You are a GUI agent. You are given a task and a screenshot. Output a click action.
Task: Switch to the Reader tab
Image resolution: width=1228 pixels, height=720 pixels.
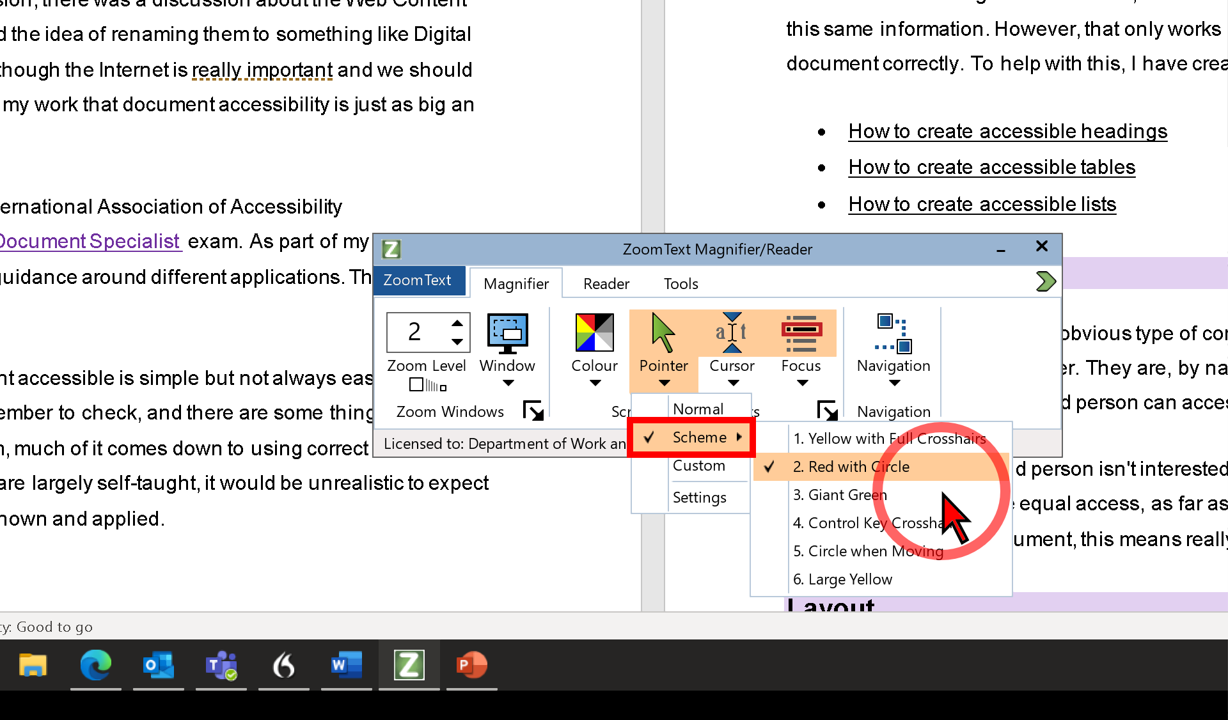606,283
